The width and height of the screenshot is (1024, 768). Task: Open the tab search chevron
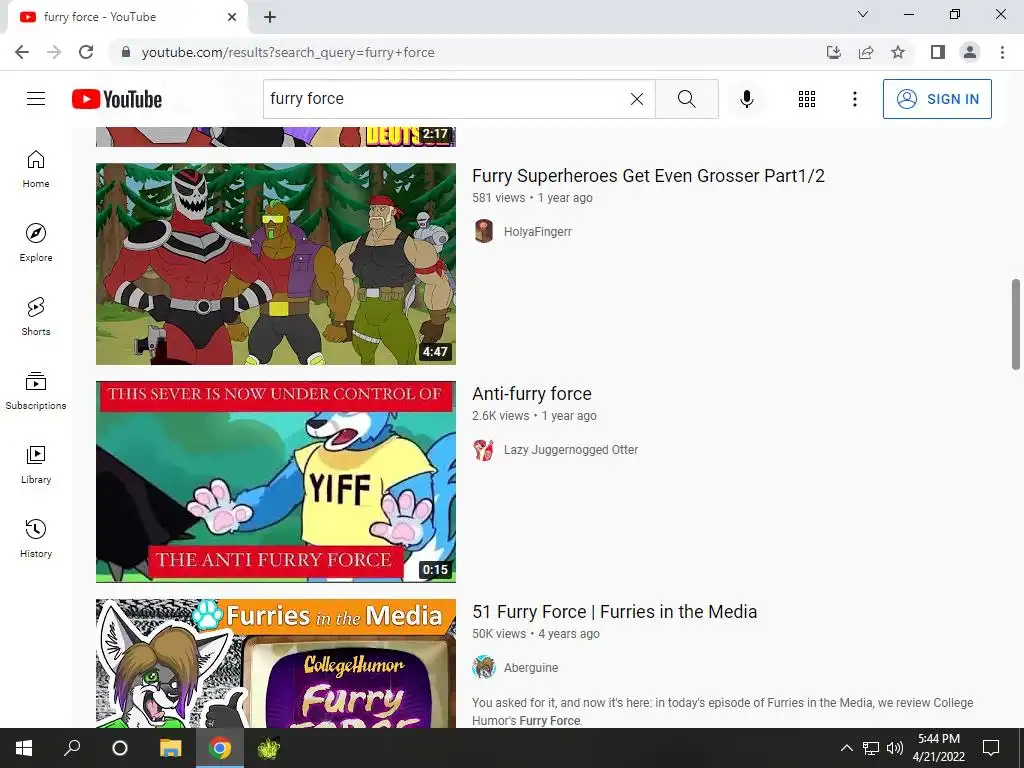863,14
